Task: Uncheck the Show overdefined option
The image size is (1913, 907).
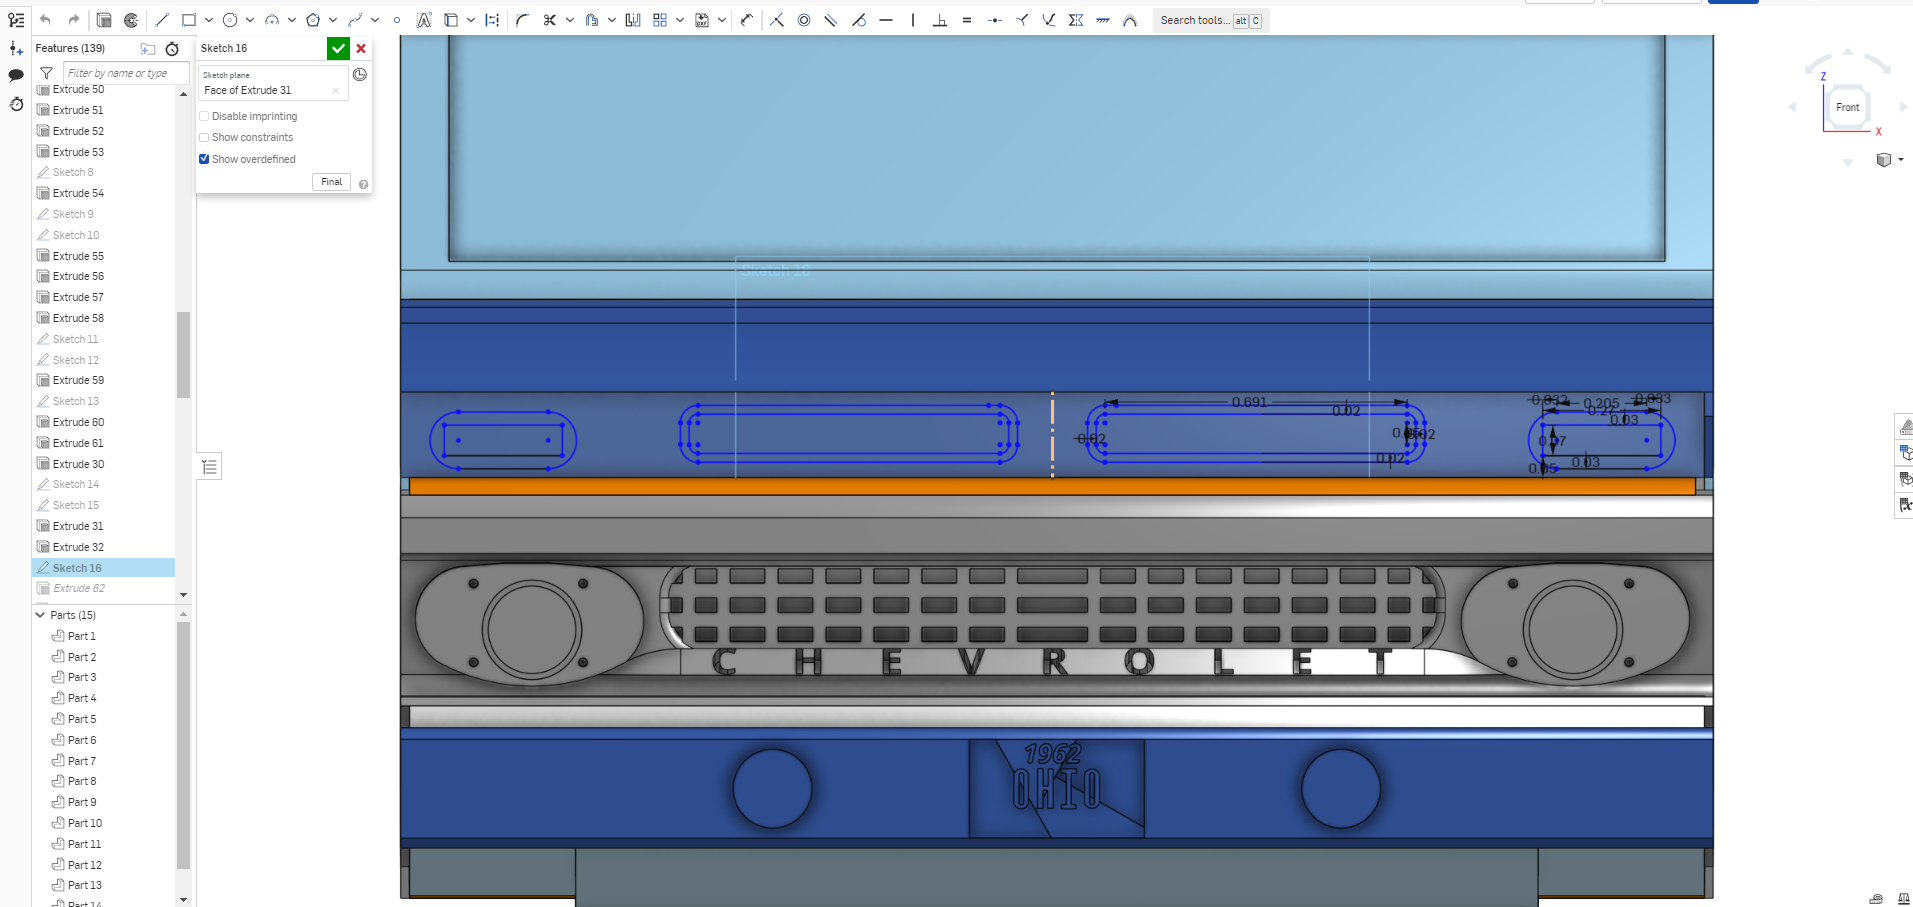Action: tap(204, 159)
